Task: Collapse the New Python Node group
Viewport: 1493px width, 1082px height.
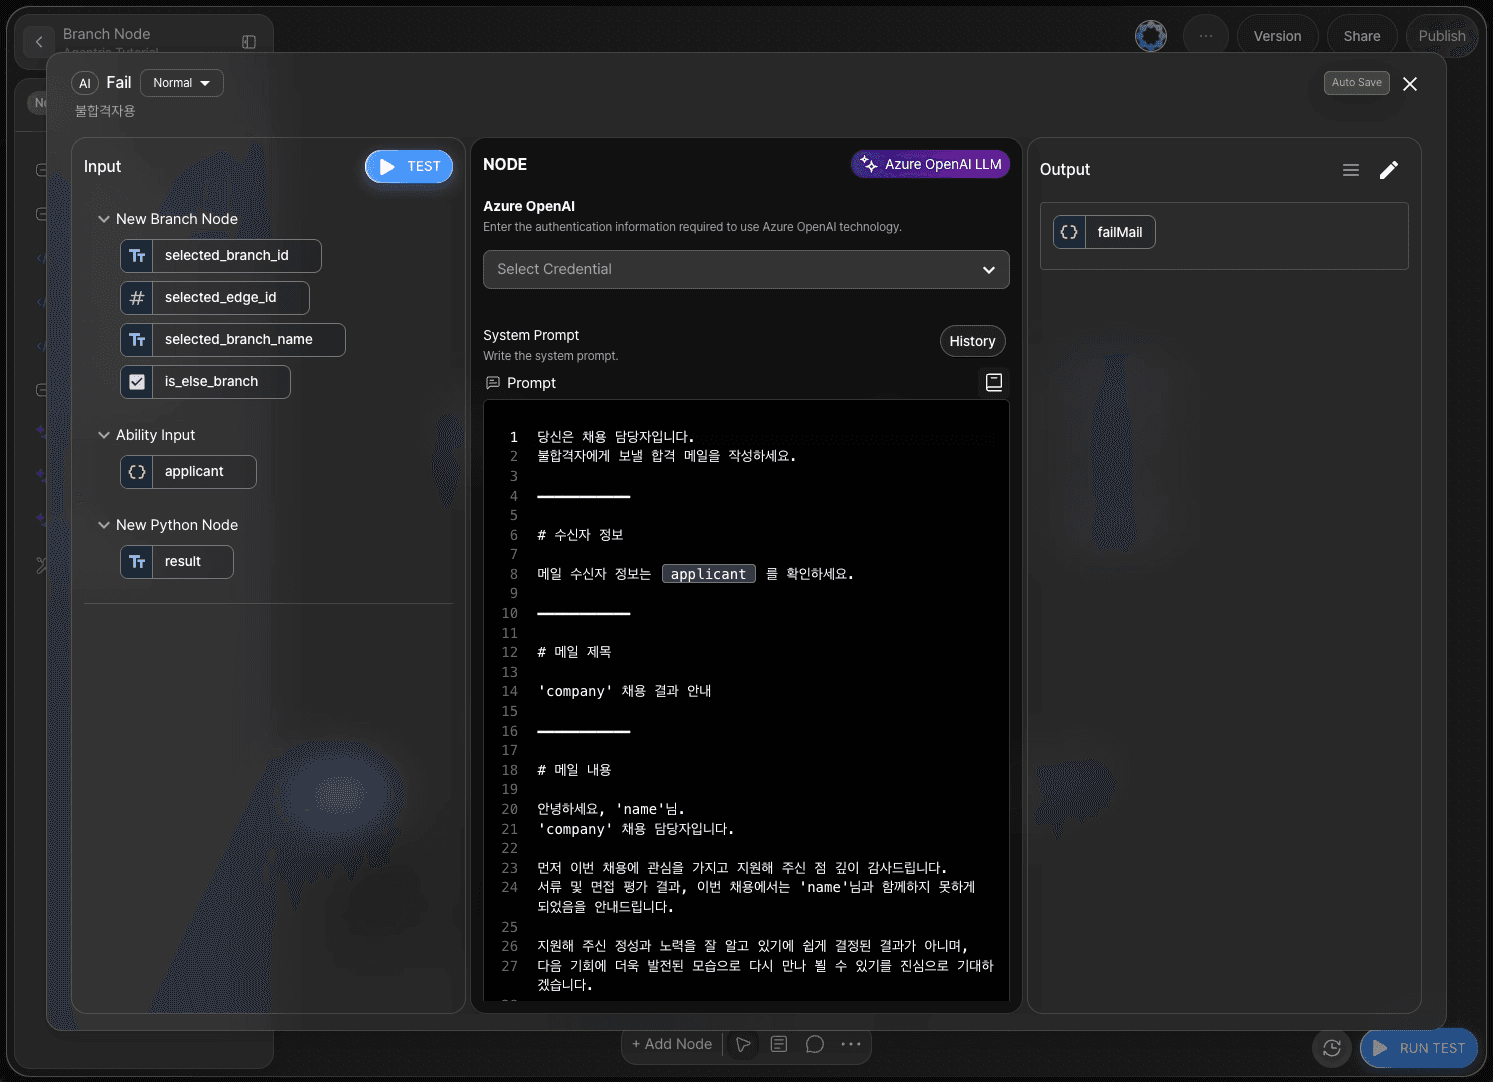Action: (x=104, y=525)
